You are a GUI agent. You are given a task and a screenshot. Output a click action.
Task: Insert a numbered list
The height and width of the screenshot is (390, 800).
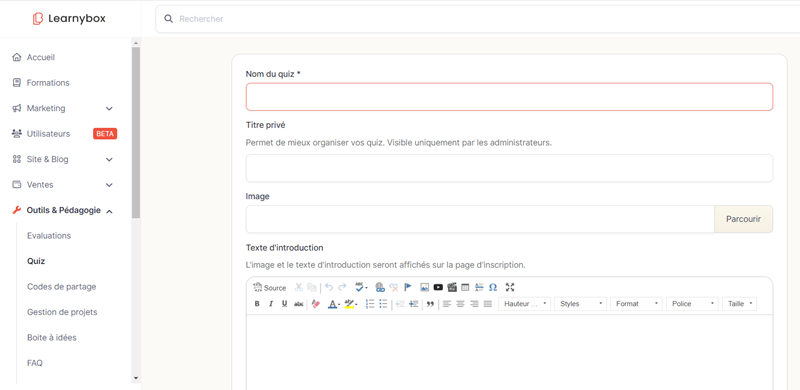(x=370, y=304)
